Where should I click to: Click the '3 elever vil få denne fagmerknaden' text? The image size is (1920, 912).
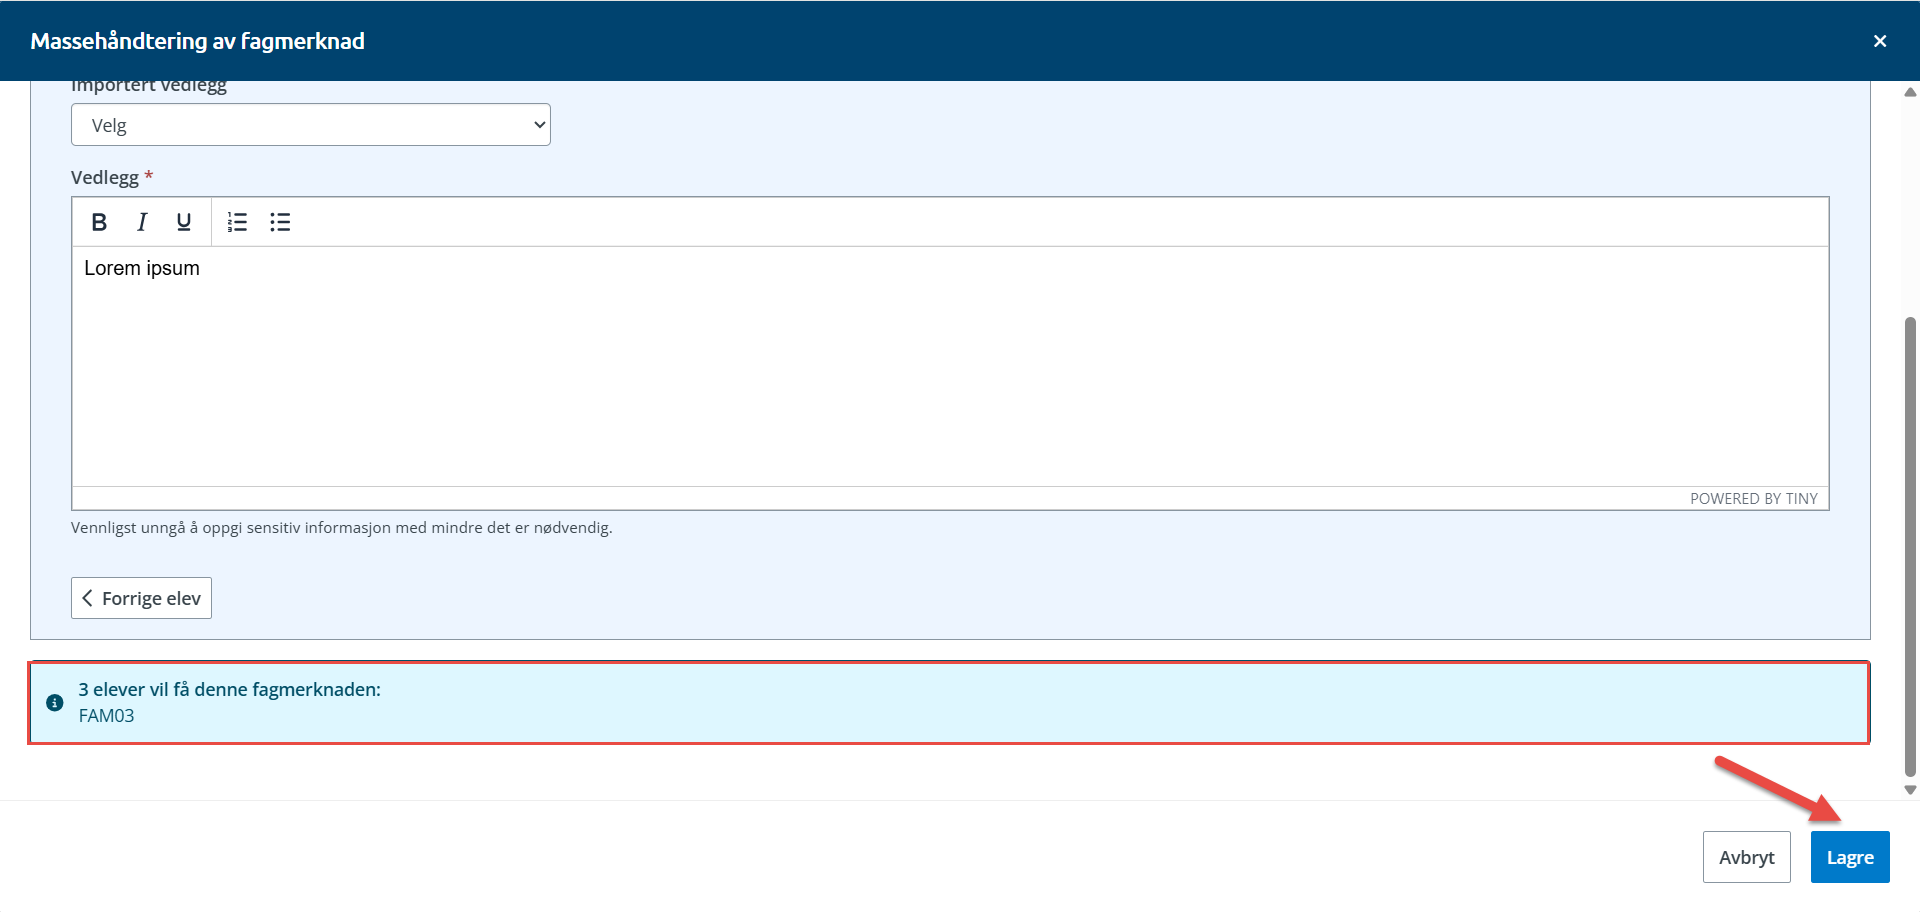230,689
